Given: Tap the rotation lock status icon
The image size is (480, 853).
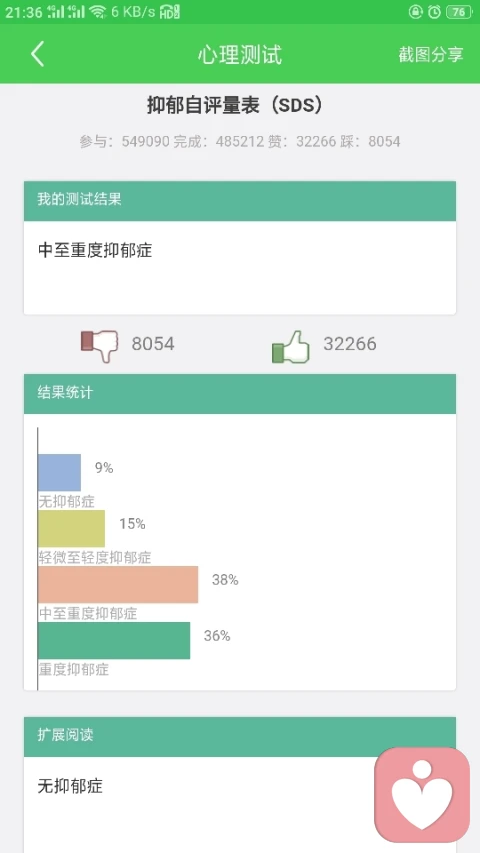Looking at the screenshot, I should point(416,12).
